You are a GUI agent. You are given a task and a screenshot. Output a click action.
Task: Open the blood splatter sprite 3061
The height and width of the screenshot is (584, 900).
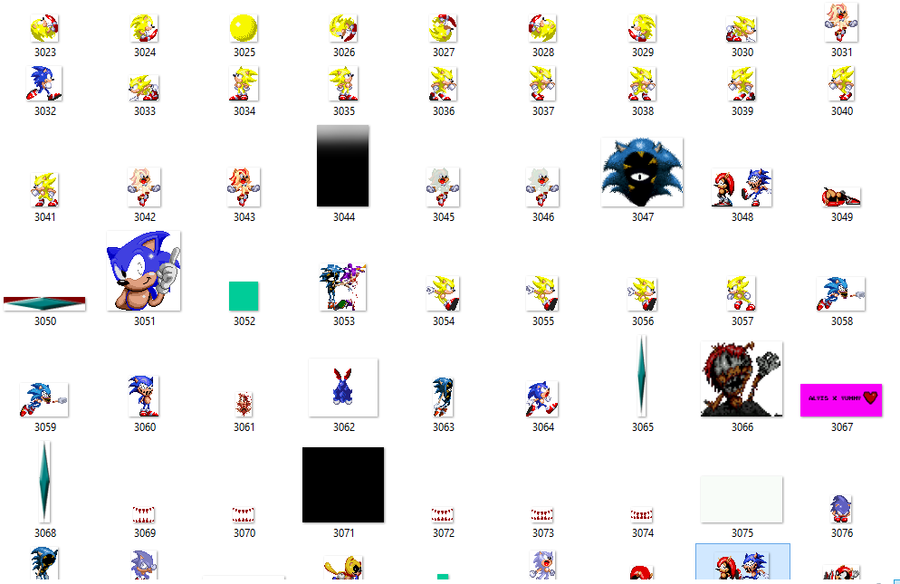tap(244, 404)
